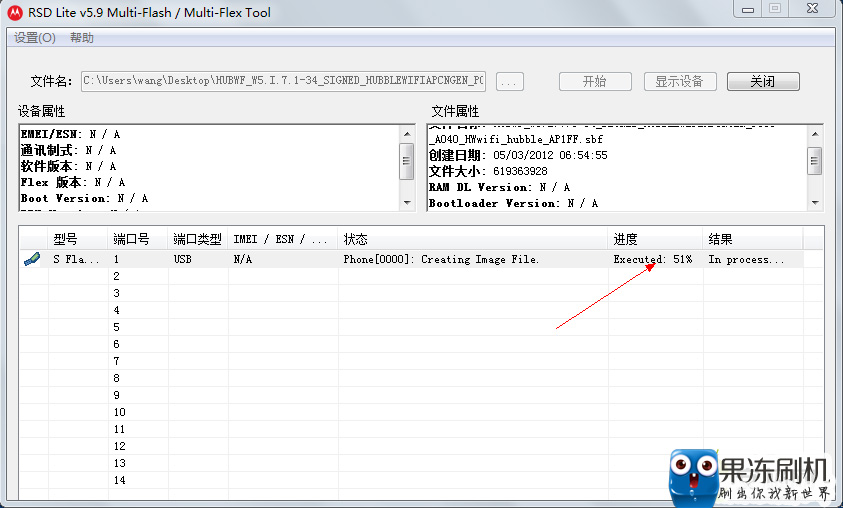
Task: Open the 设置(O) menu
Action: (35, 38)
